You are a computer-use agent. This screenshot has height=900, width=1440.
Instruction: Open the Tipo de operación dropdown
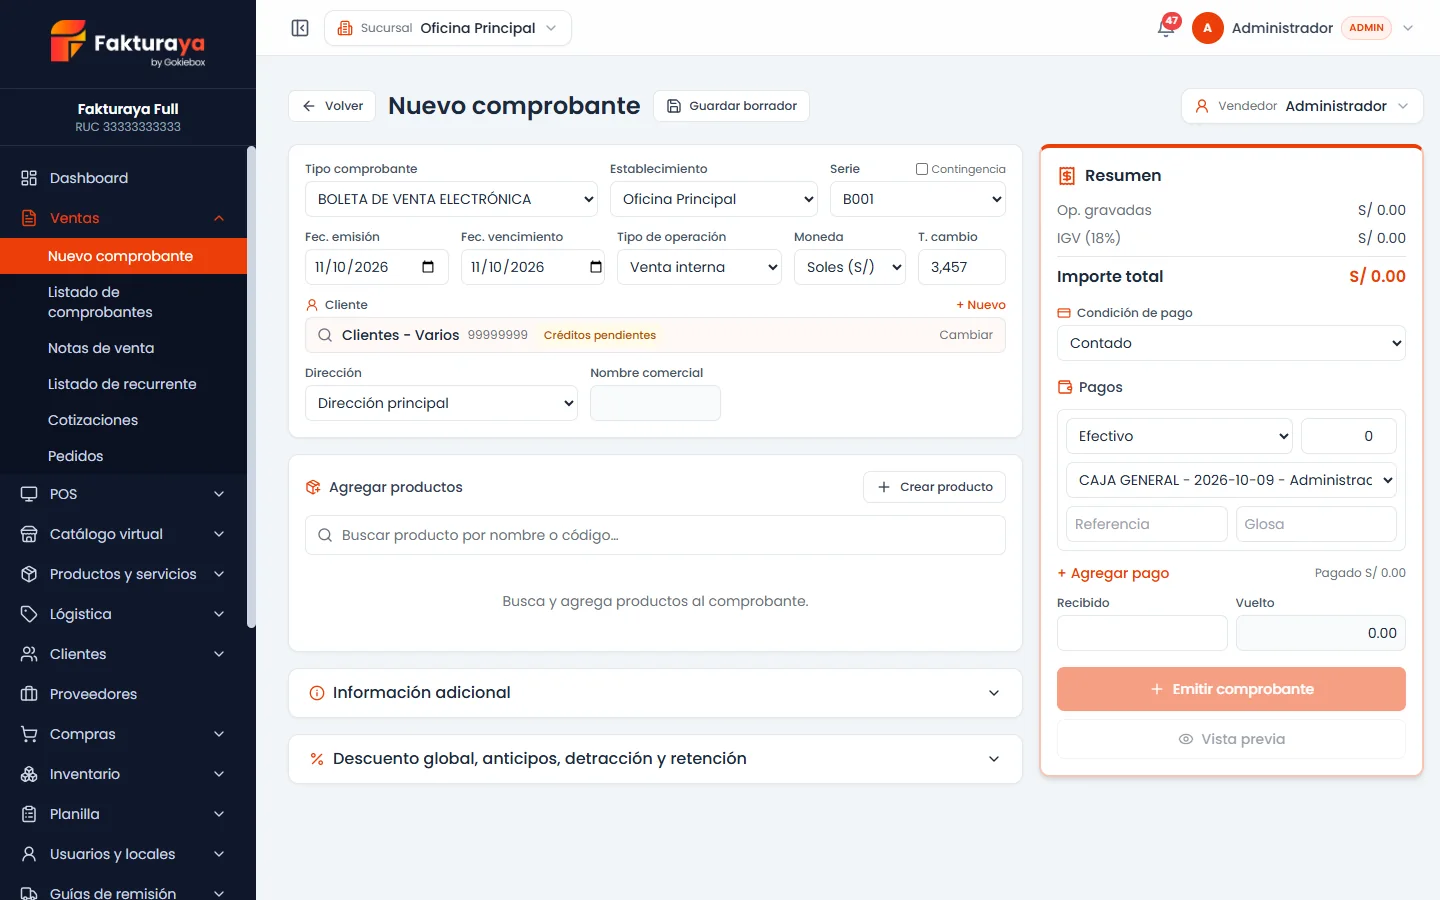click(699, 267)
